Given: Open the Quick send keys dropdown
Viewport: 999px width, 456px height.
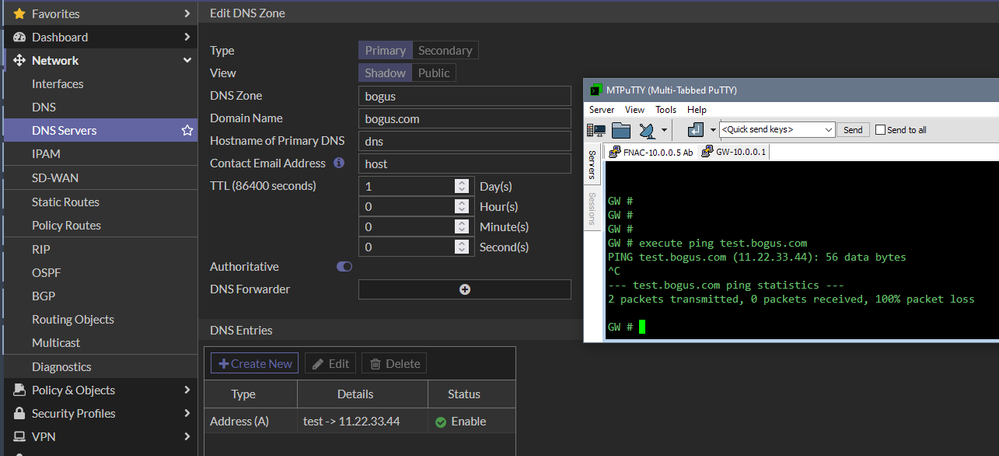Looking at the screenshot, I should pyautogui.click(x=828, y=130).
